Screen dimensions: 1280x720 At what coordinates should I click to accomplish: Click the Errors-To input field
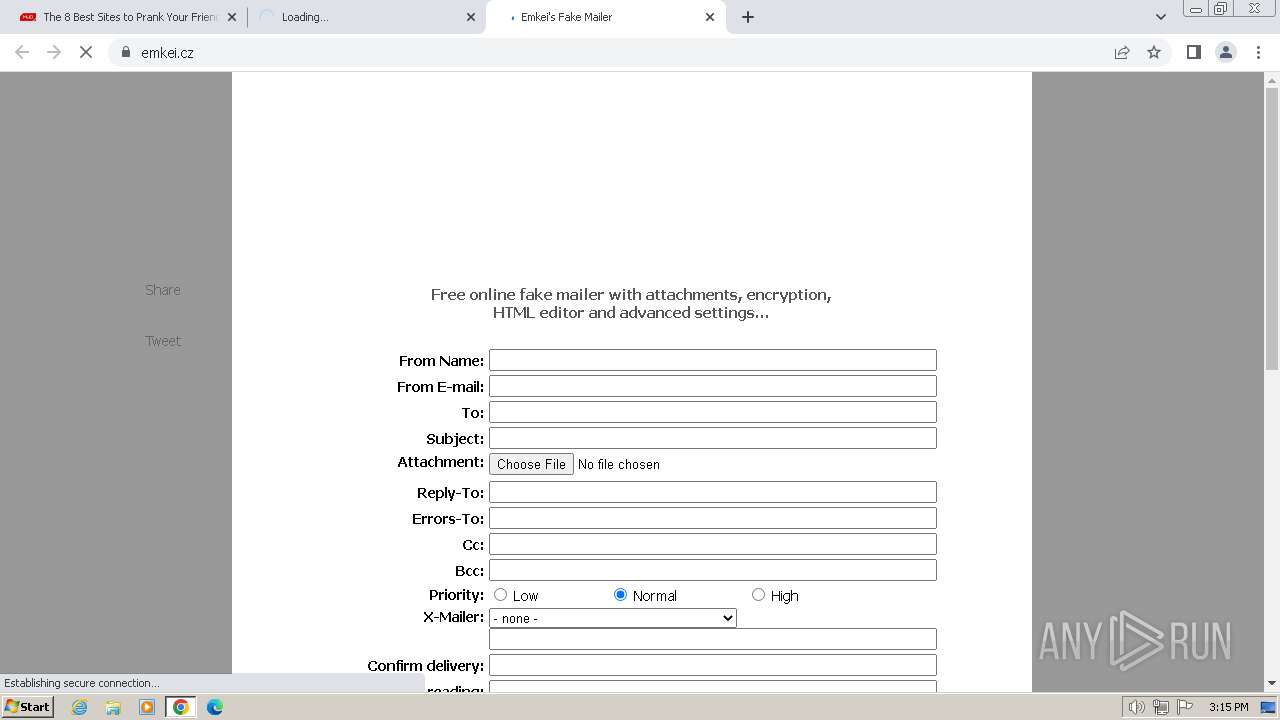[x=713, y=518]
